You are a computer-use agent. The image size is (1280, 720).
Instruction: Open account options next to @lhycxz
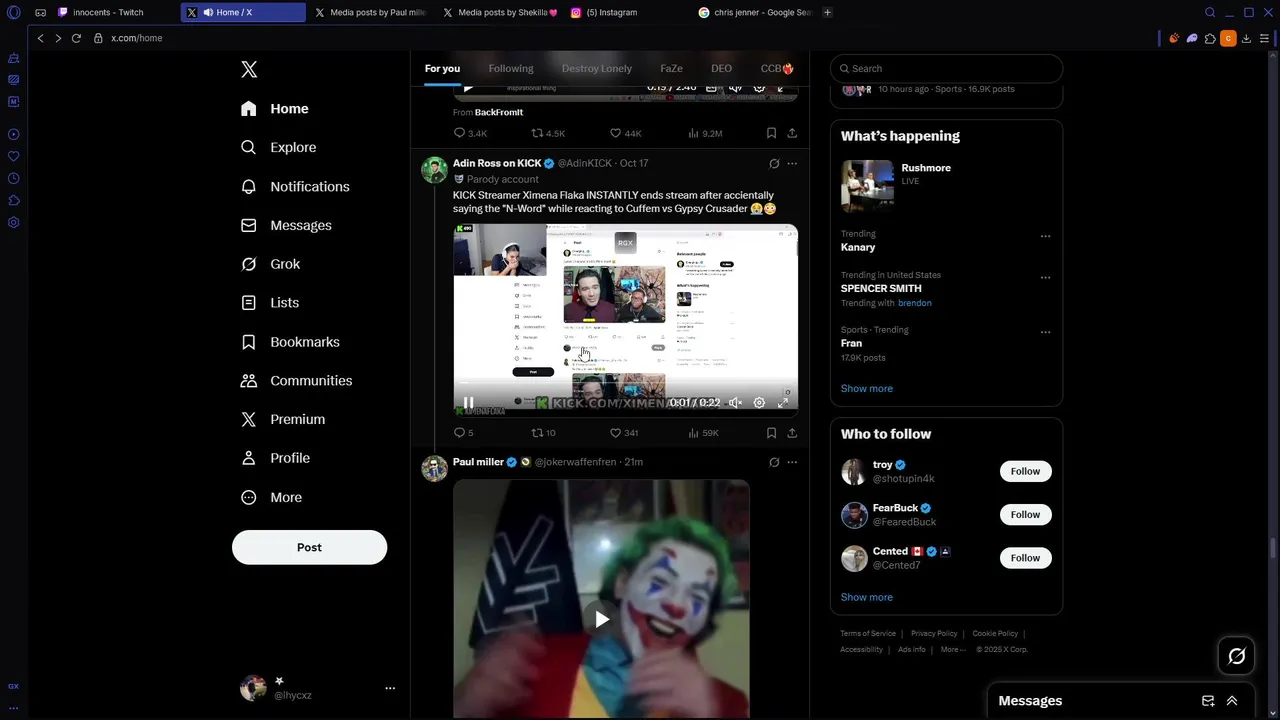(x=390, y=688)
